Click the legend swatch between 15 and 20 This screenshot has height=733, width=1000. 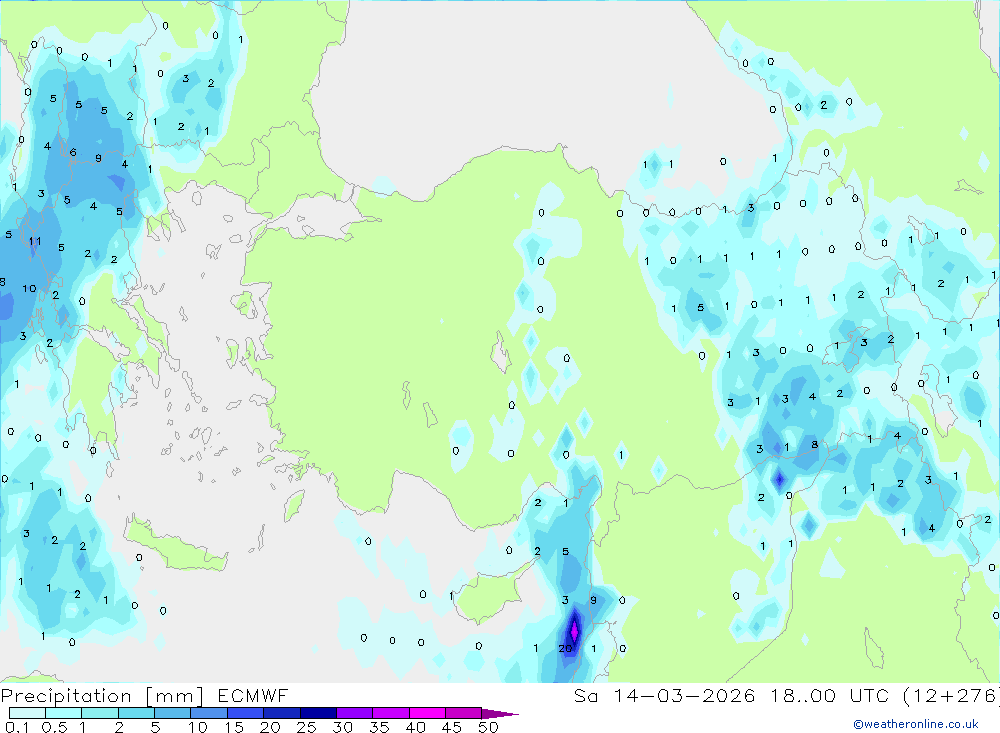tap(246, 713)
